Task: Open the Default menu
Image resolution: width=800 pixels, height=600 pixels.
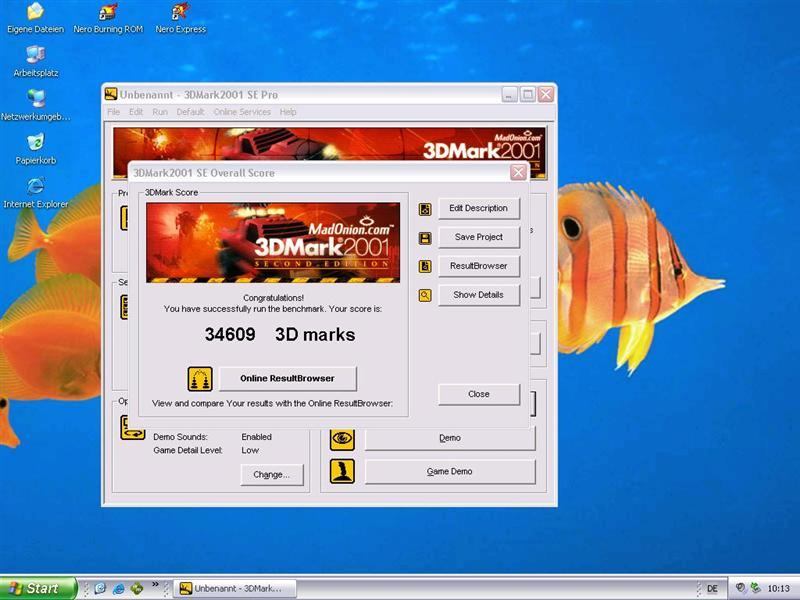Action: [x=190, y=112]
